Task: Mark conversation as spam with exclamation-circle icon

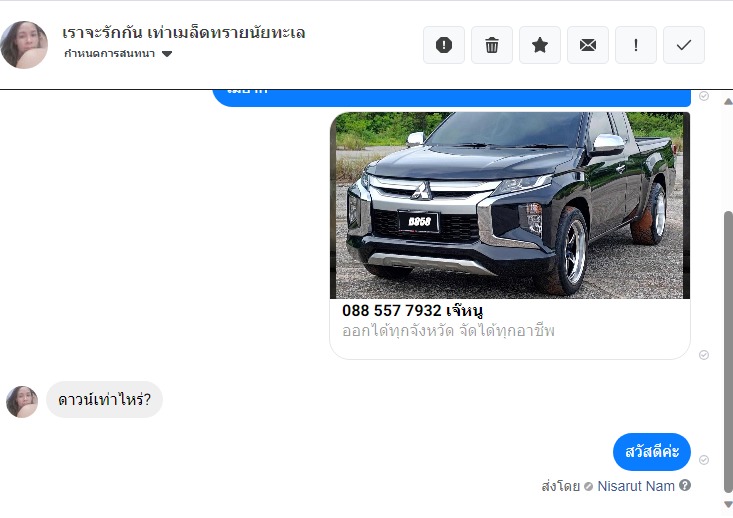Action: point(444,45)
